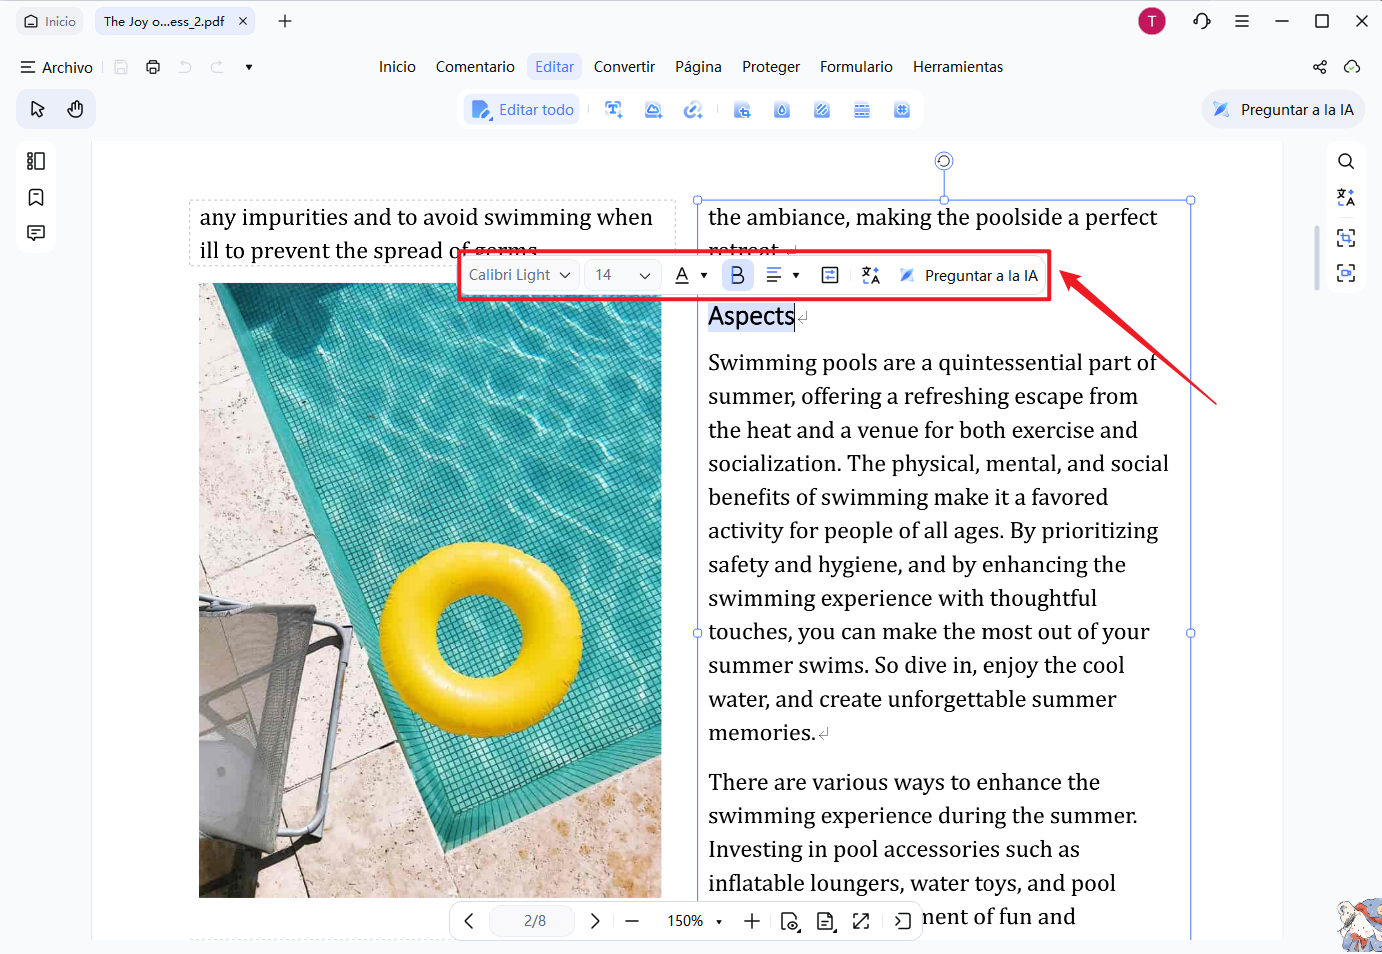The height and width of the screenshot is (954, 1382).
Task: Open the Bates Numbering tool
Action: pyautogui.click(x=902, y=110)
